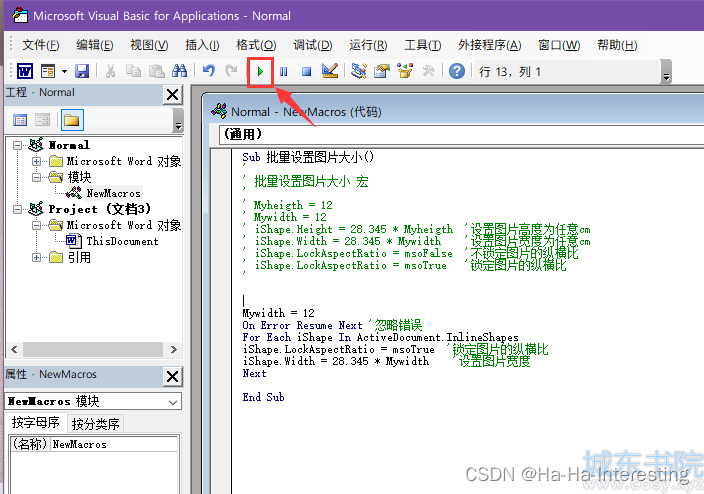Viewport: 704px width, 494px height.
Task: Open the 编辑(E) menu
Action: pos(95,45)
